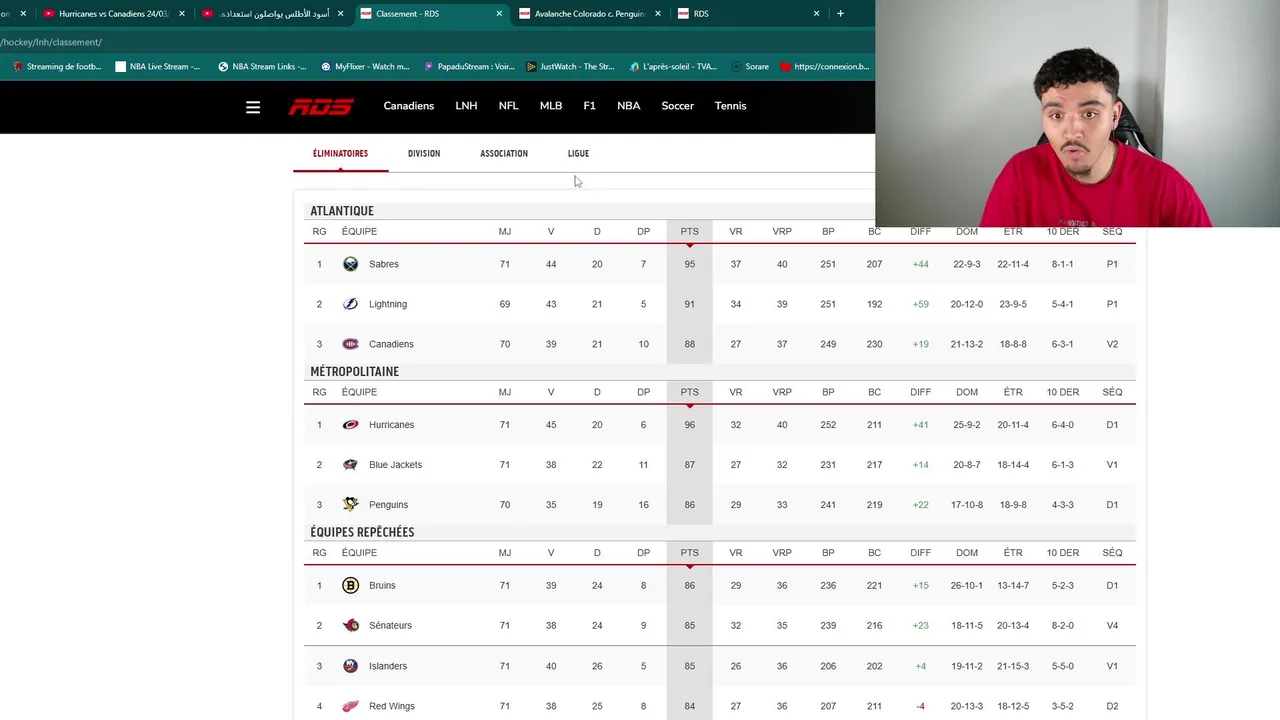The height and width of the screenshot is (720, 1280).
Task: Select the Ligue standings tab
Action: coord(578,154)
